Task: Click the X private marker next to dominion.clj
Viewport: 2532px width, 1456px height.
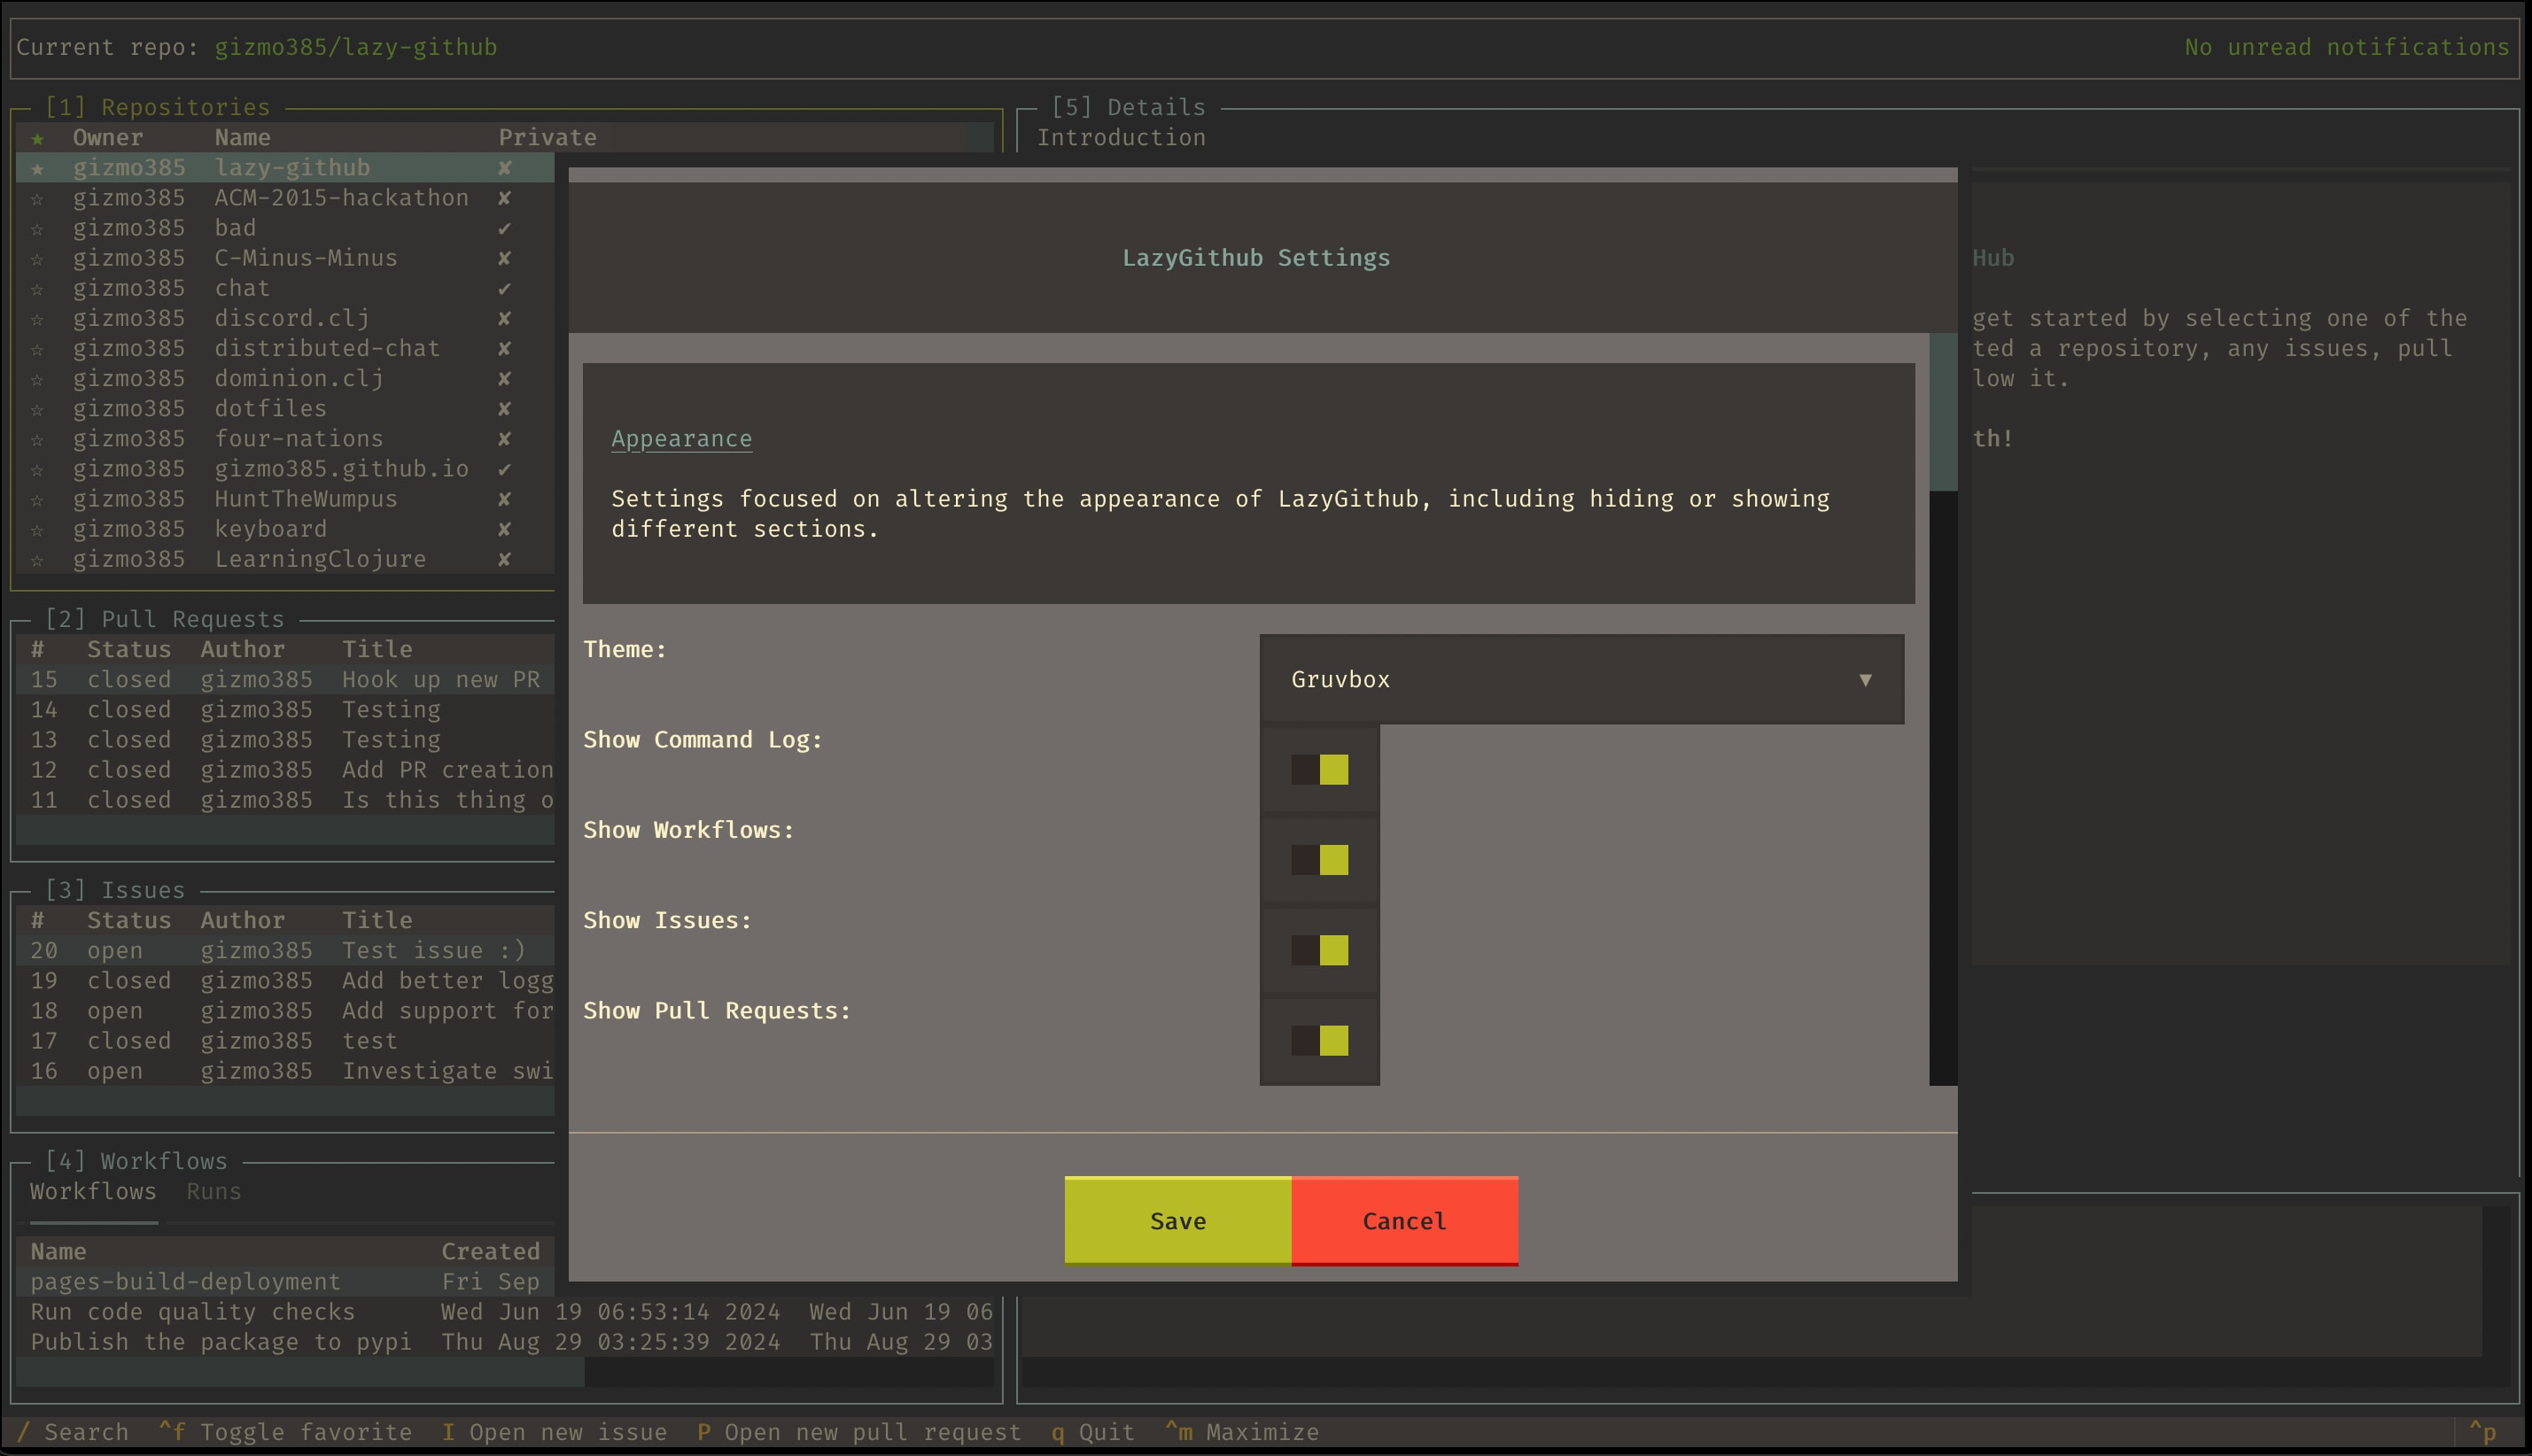Action: tap(505, 378)
